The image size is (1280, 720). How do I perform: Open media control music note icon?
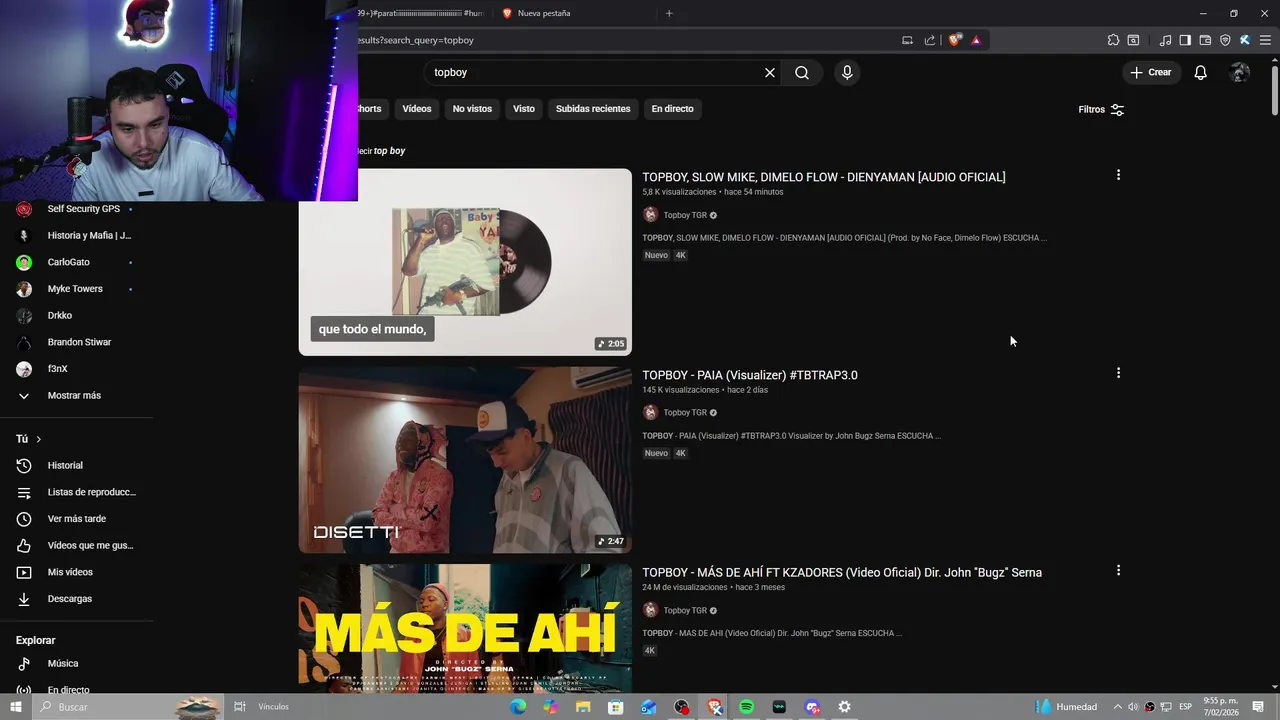pos(1165,40)
